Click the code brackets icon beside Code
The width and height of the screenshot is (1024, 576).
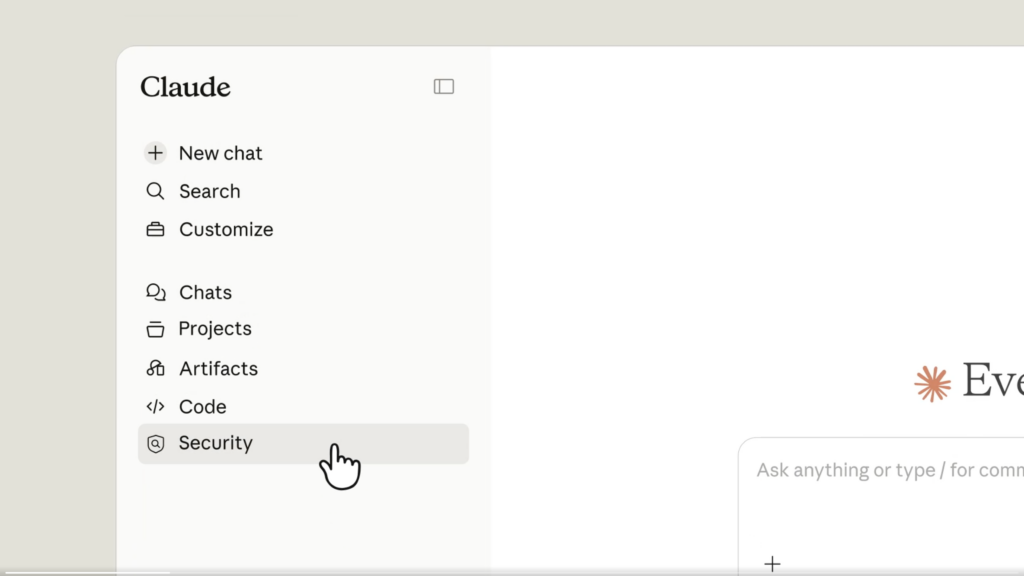155,406
